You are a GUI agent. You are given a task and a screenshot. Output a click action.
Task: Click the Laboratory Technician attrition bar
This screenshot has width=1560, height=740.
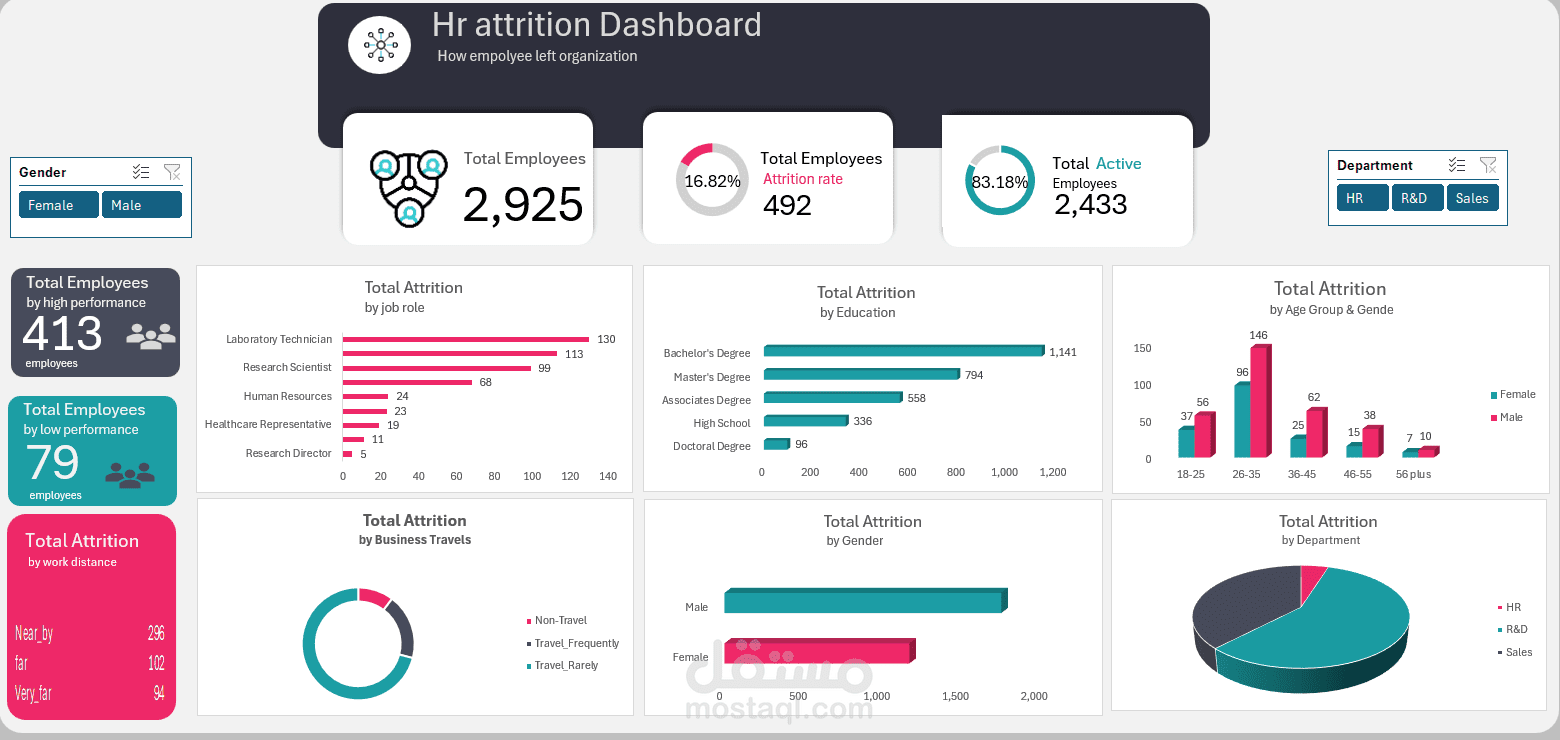click(x=465, y=339)
